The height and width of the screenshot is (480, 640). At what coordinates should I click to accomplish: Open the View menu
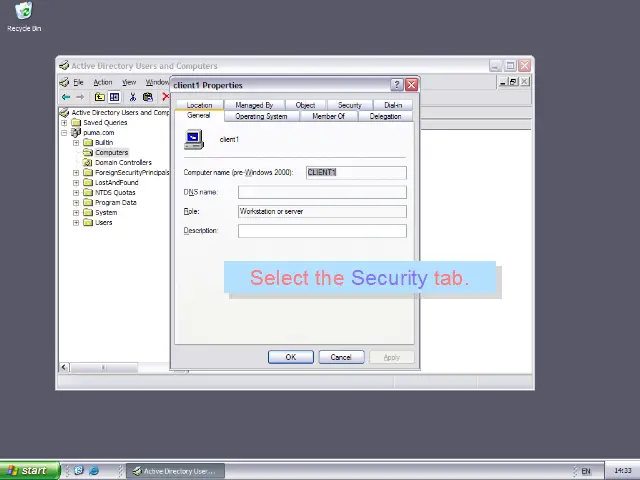[129, 82]
